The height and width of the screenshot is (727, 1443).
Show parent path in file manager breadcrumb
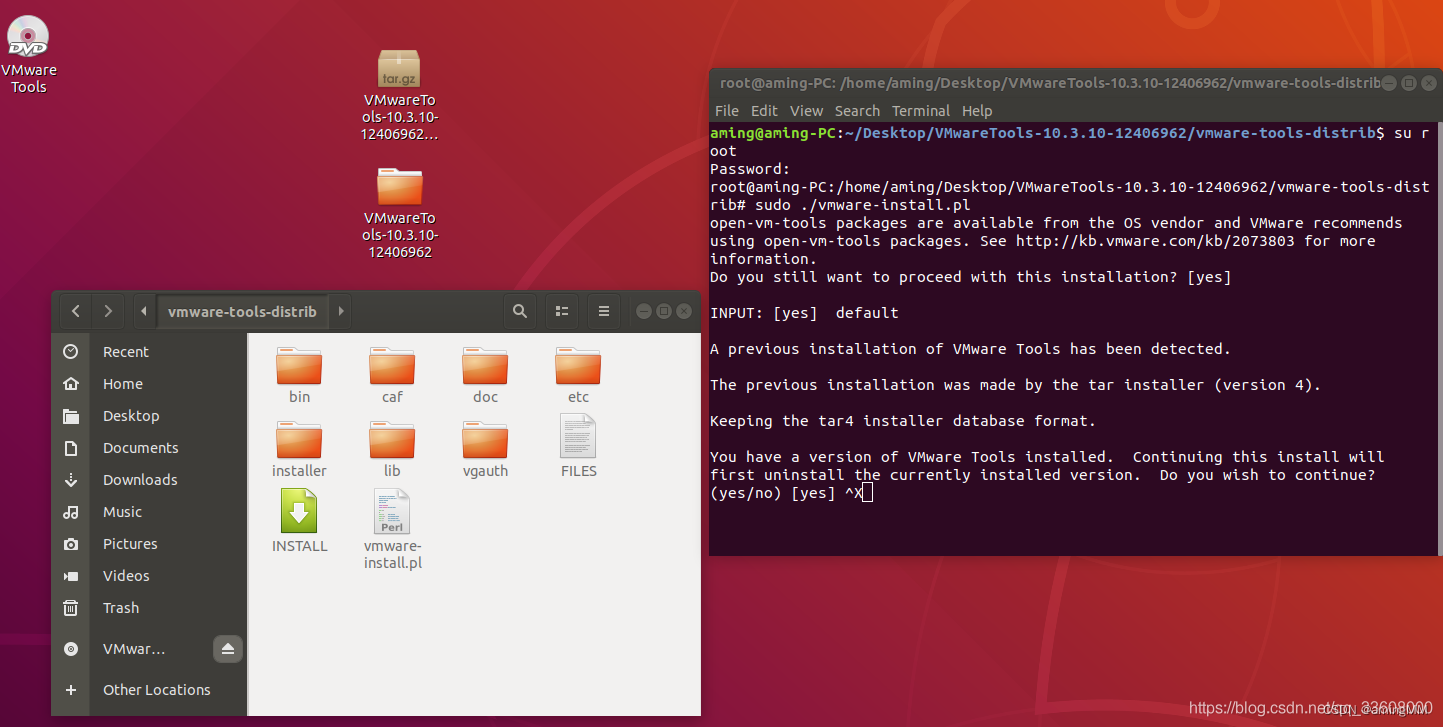[146, 311]
